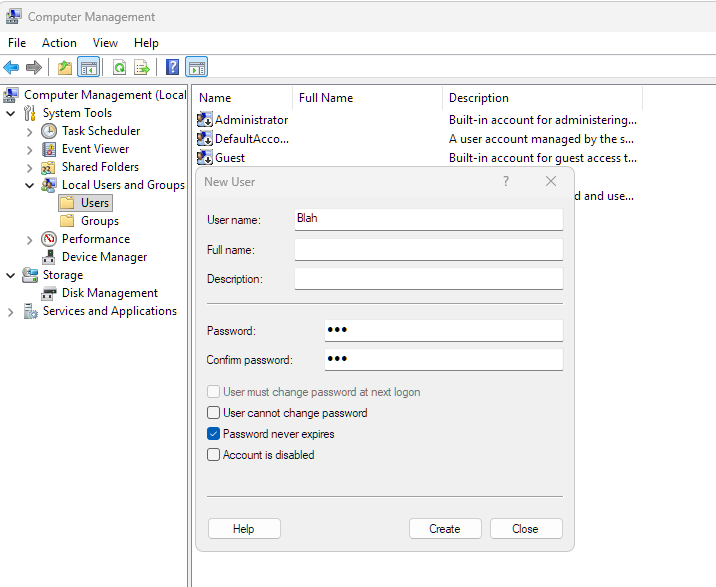The image size is (716, 587).
Task: Click the Up one level folder icon
Action: (x=65, y=68)
